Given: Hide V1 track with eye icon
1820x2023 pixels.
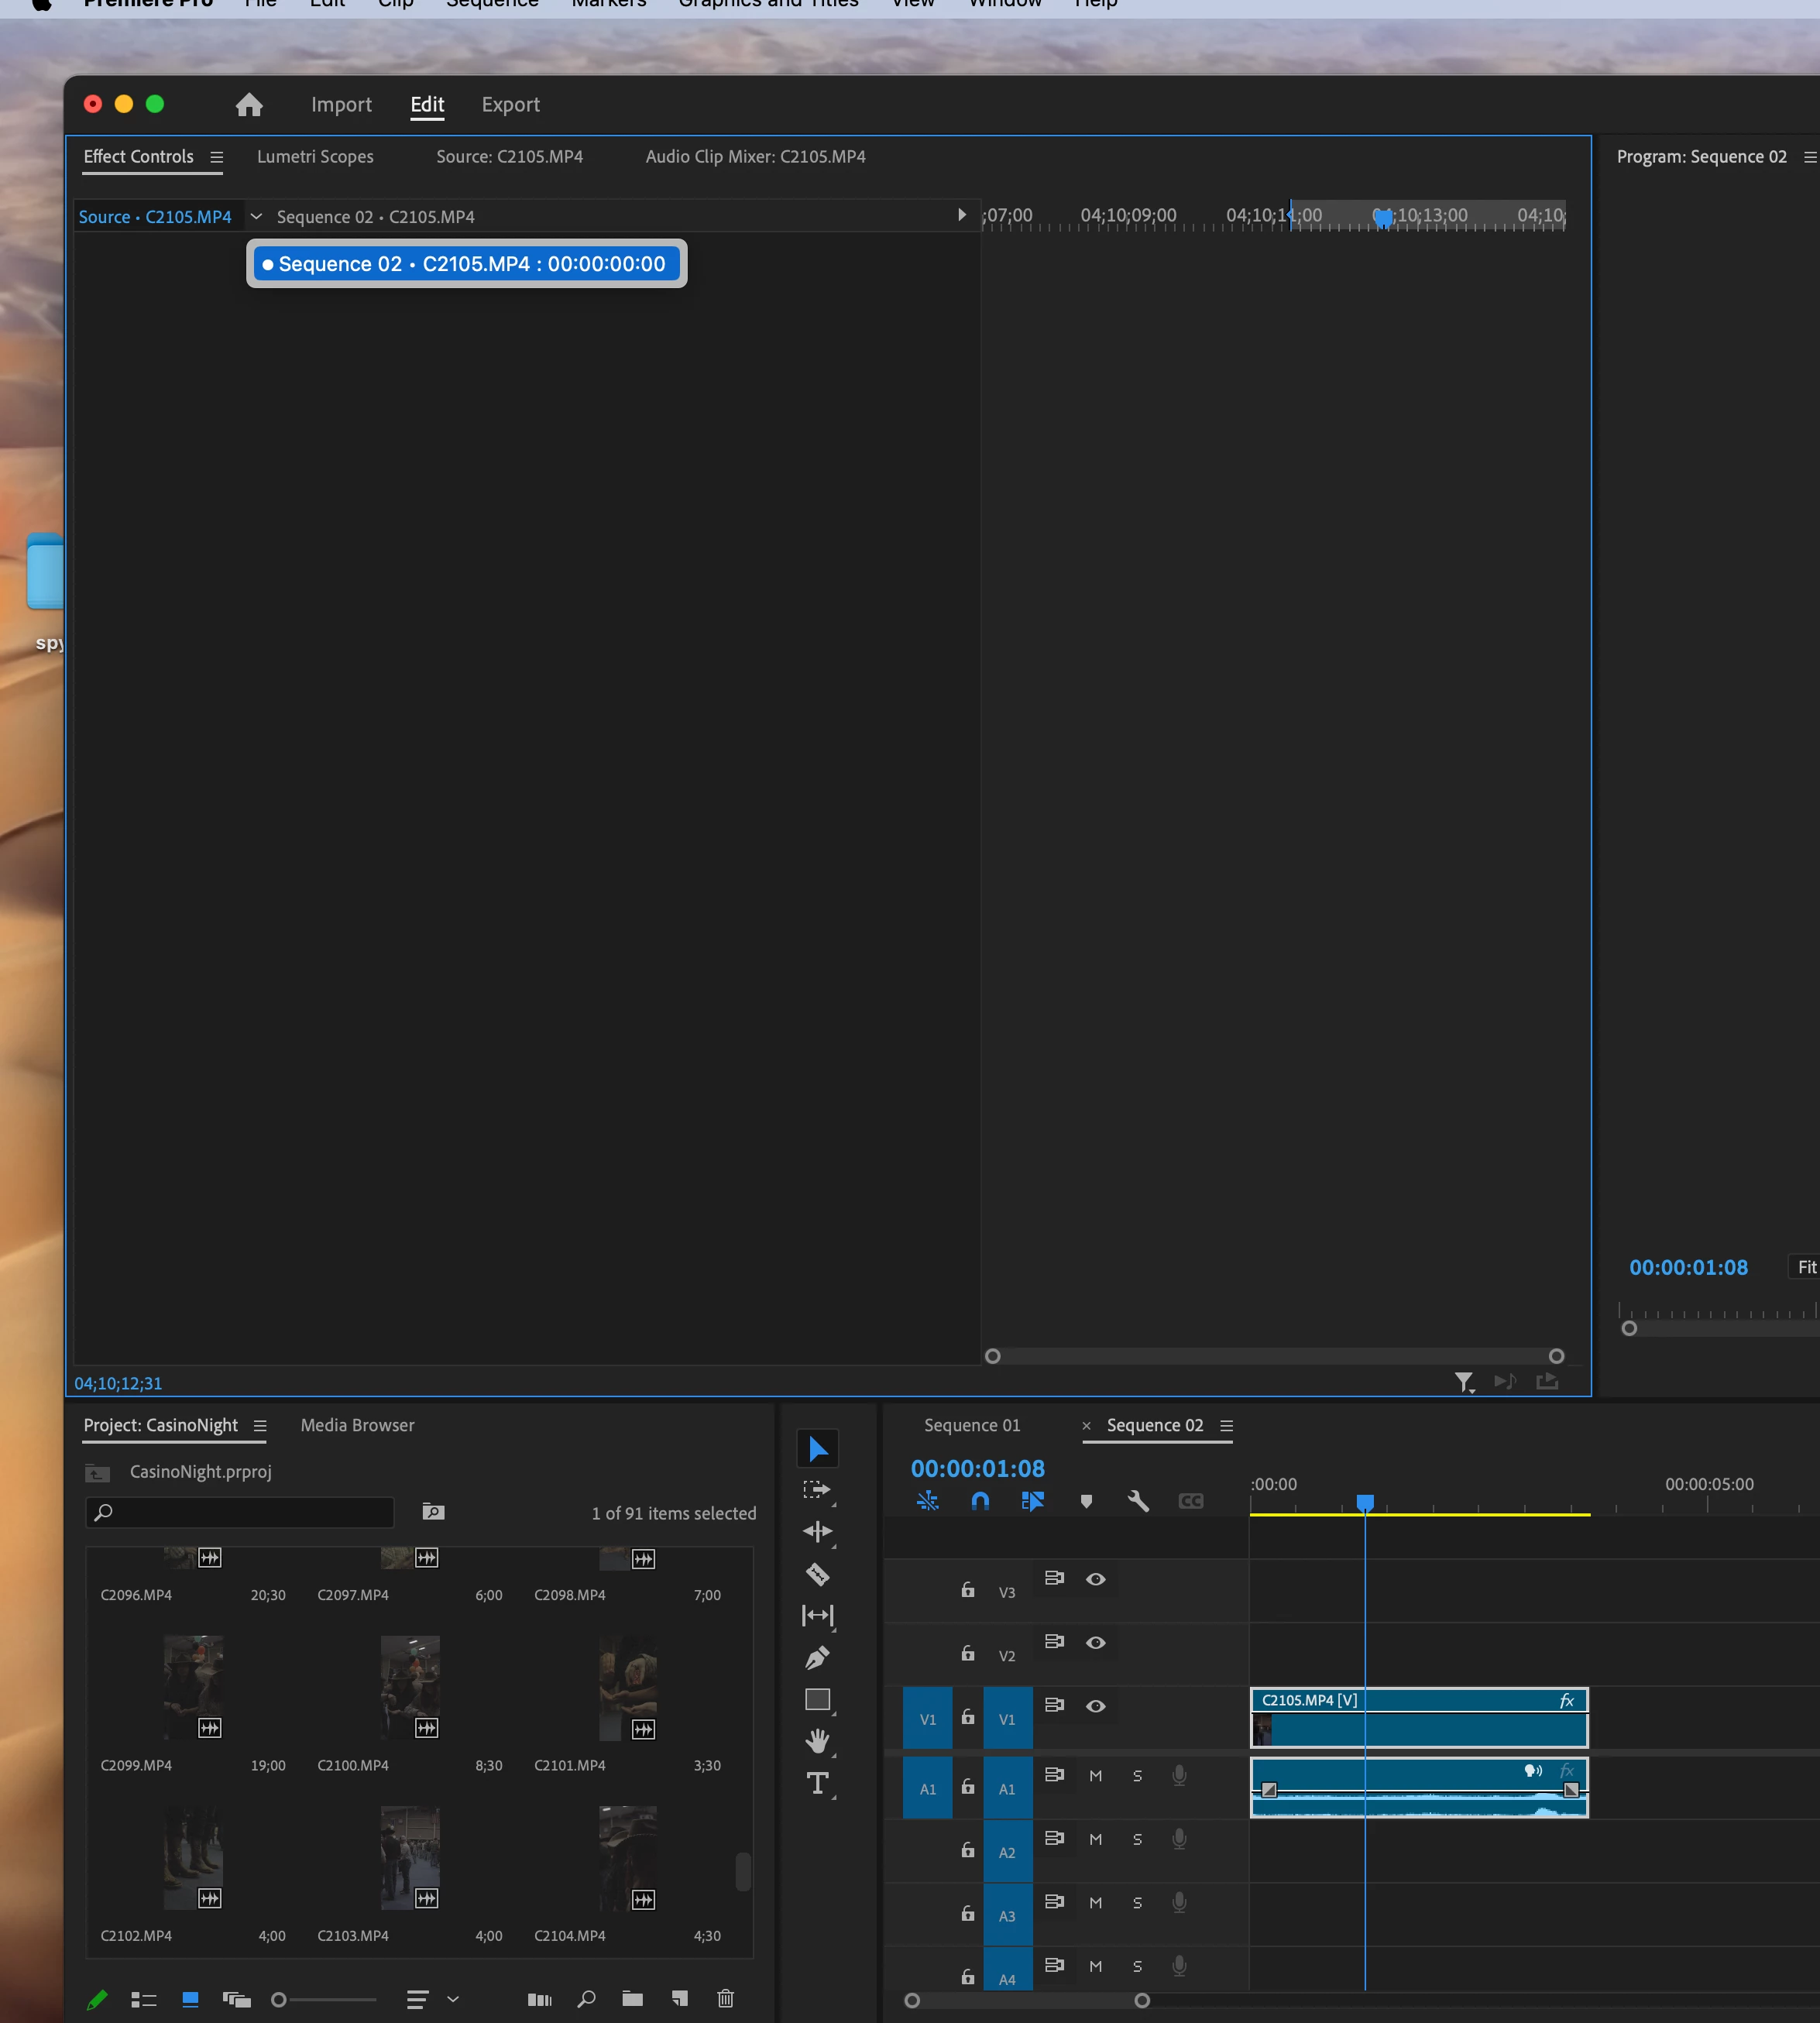Looking at the screenshot, I should pos(1096,1706).
